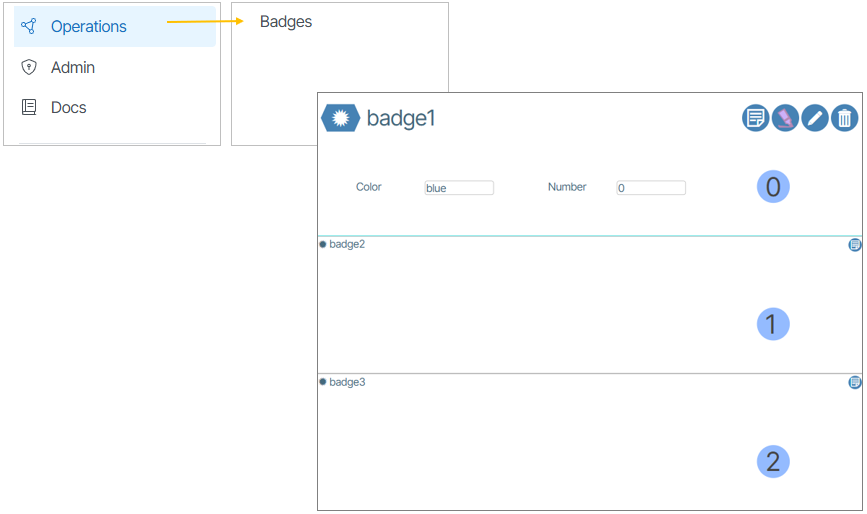Click the notes icon in badge1 header
The width and height of the screenshot is (867, 514).
pyautogui.click(x=755, y=118)
